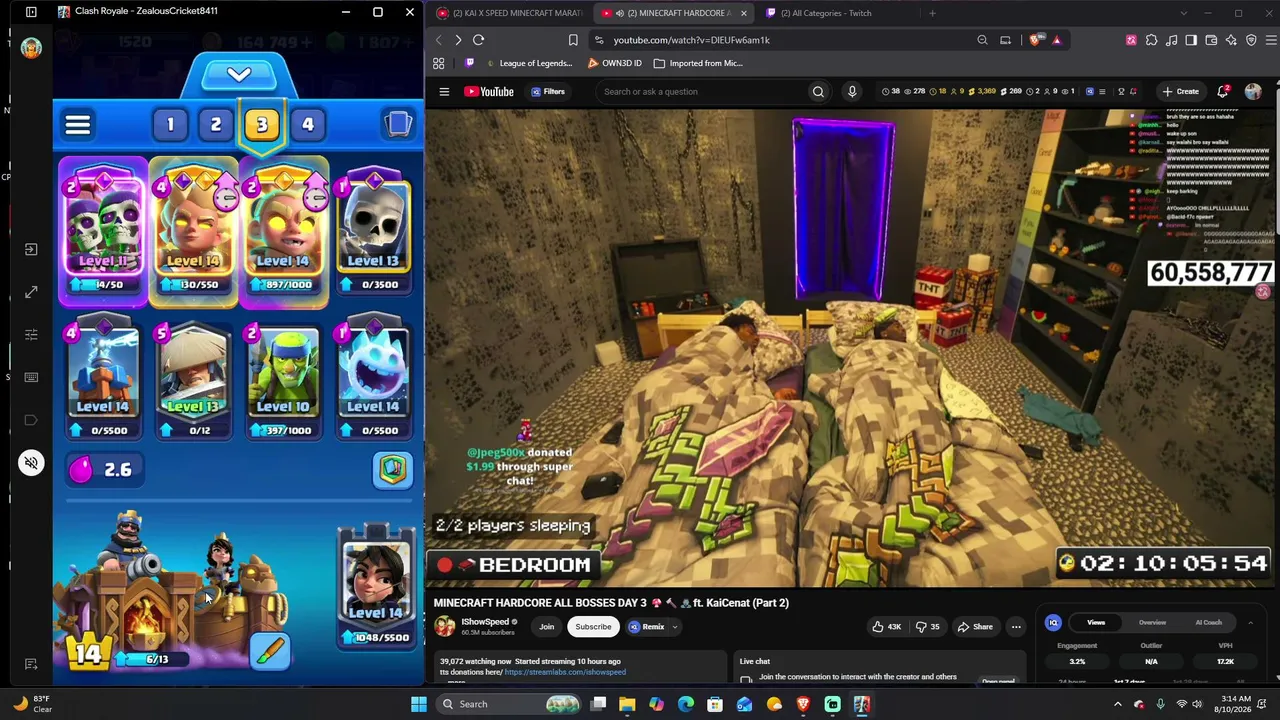Select the Ice Spirit card Level 14
Screen dimensions: 1280x720
click(373, 380)
